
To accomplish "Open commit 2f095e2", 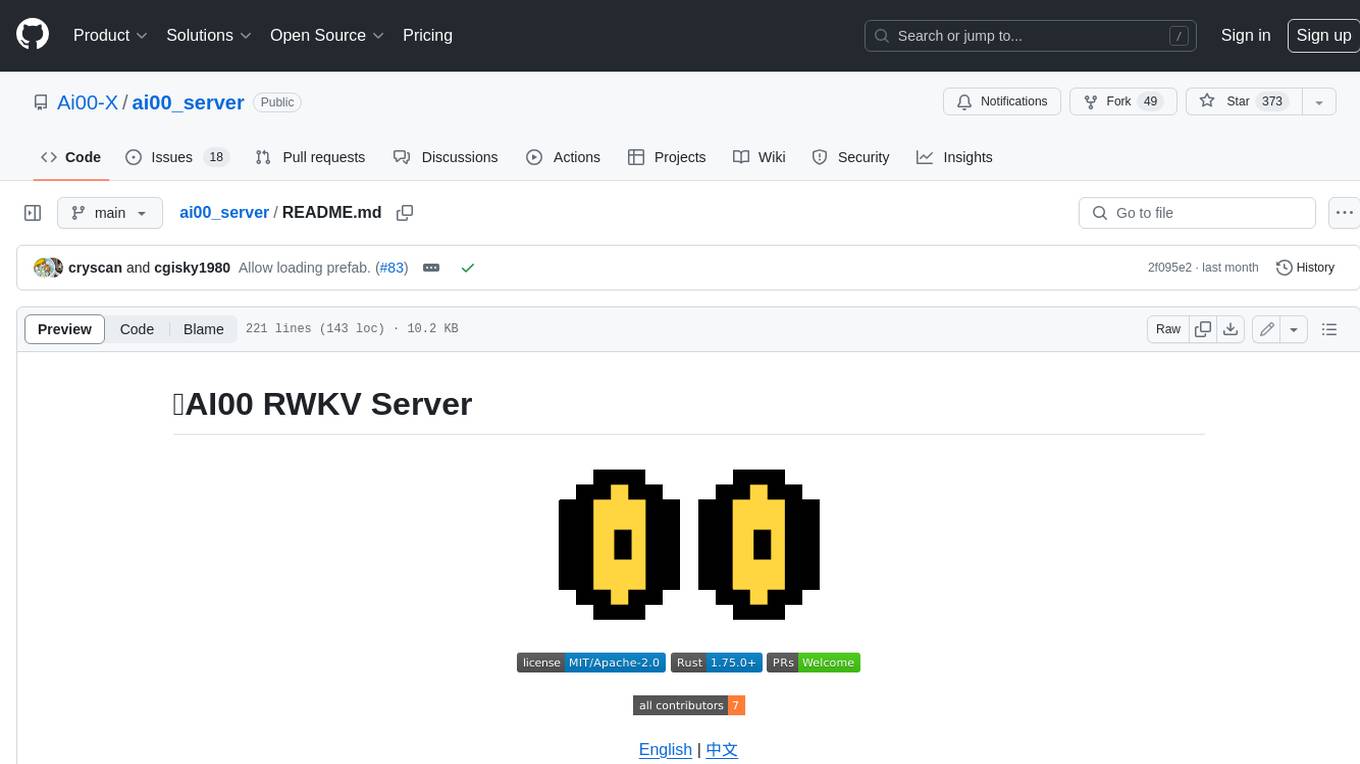I will click(1169, 268).
